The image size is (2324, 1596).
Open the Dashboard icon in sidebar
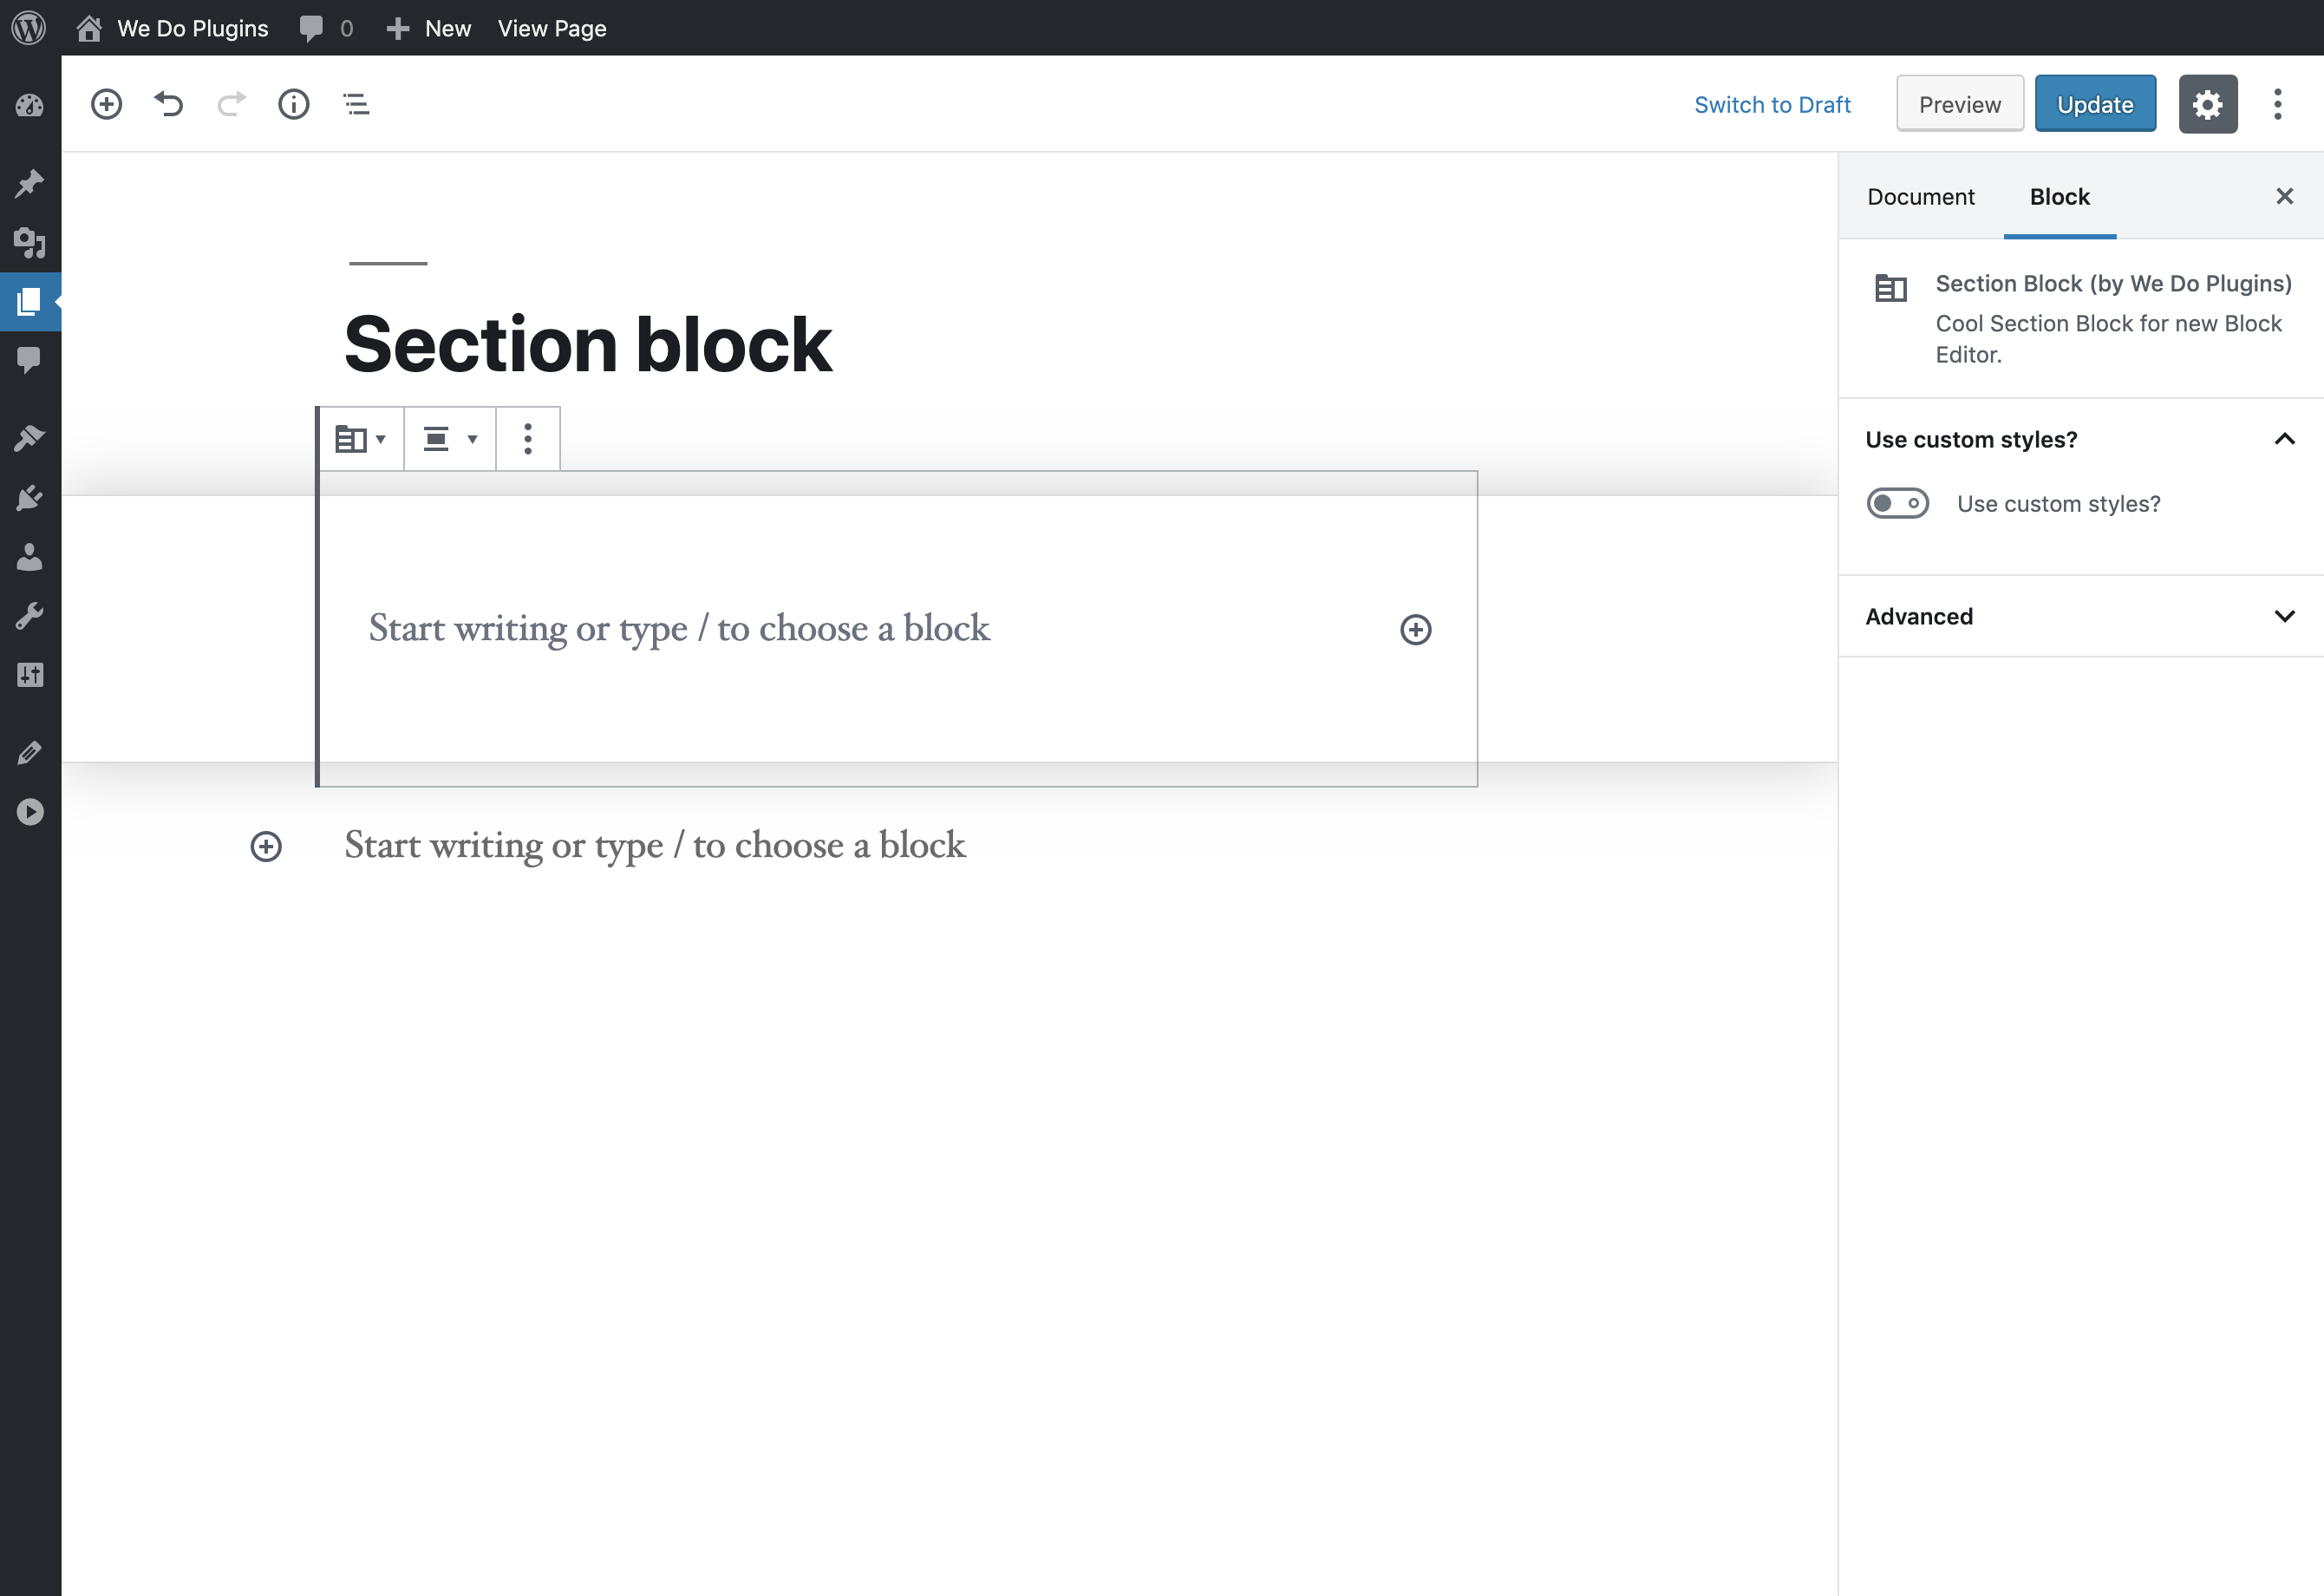click(x=30, y=105)
